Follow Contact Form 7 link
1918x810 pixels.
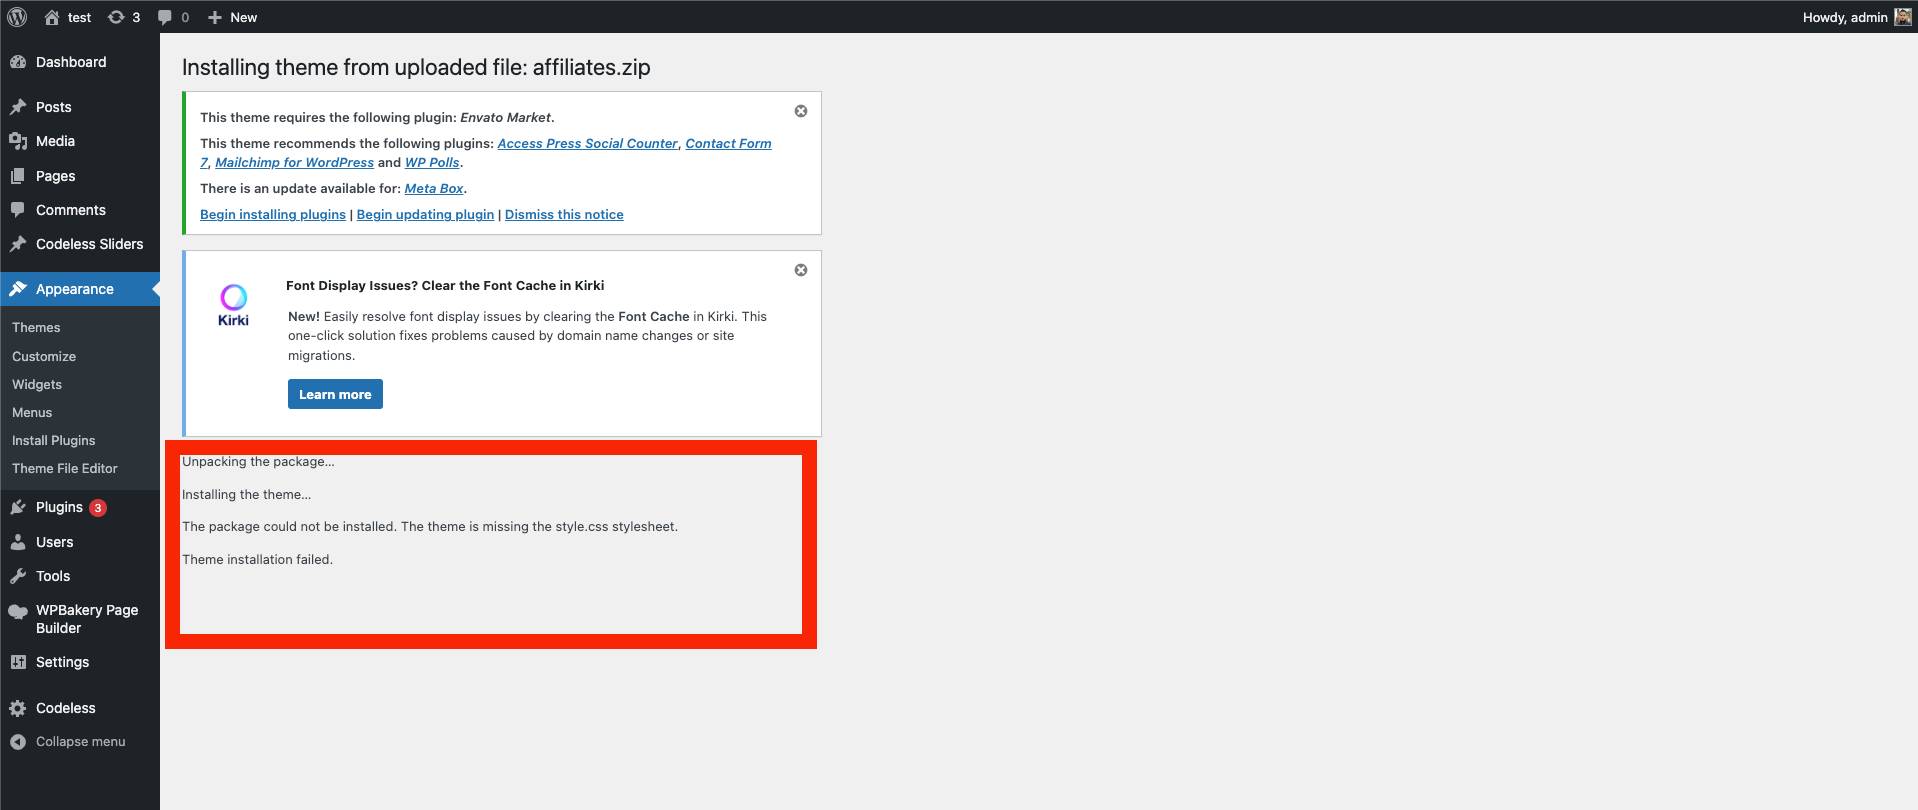click(x=728, y=143)
